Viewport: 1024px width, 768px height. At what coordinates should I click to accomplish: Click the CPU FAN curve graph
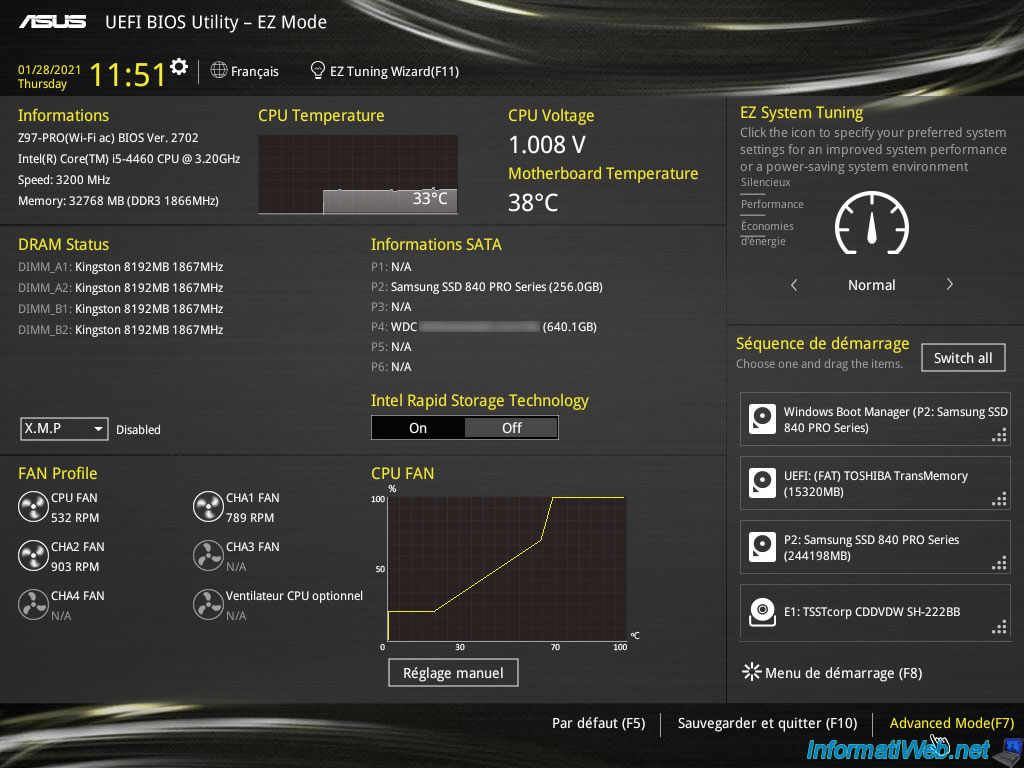[x=507, y=568]
